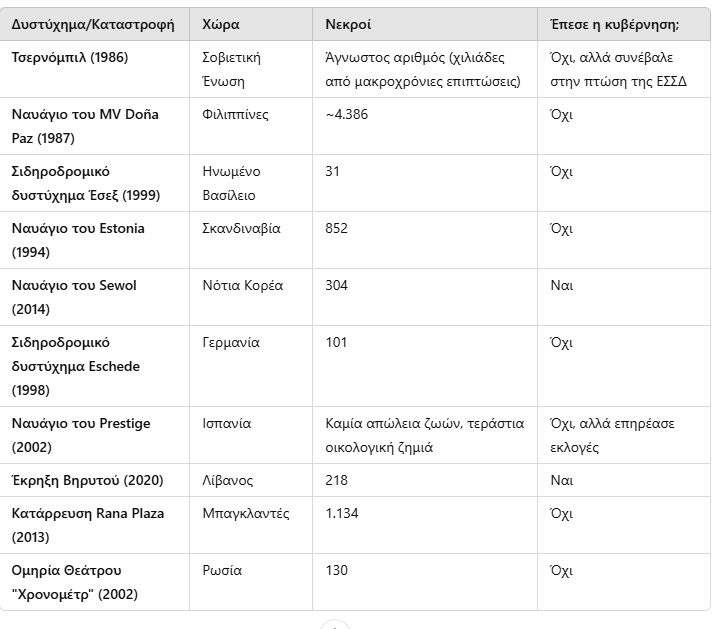
Task: Click the 'Ναυάγιο του MV Doña Paz' entry
Action: point(85,126)
